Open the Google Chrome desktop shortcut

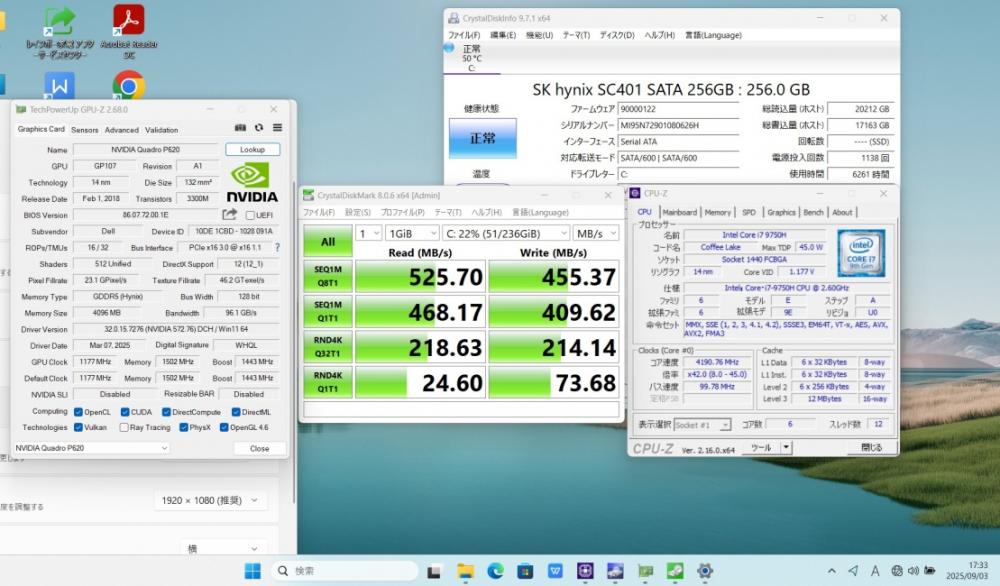click(x=129, y=85)
